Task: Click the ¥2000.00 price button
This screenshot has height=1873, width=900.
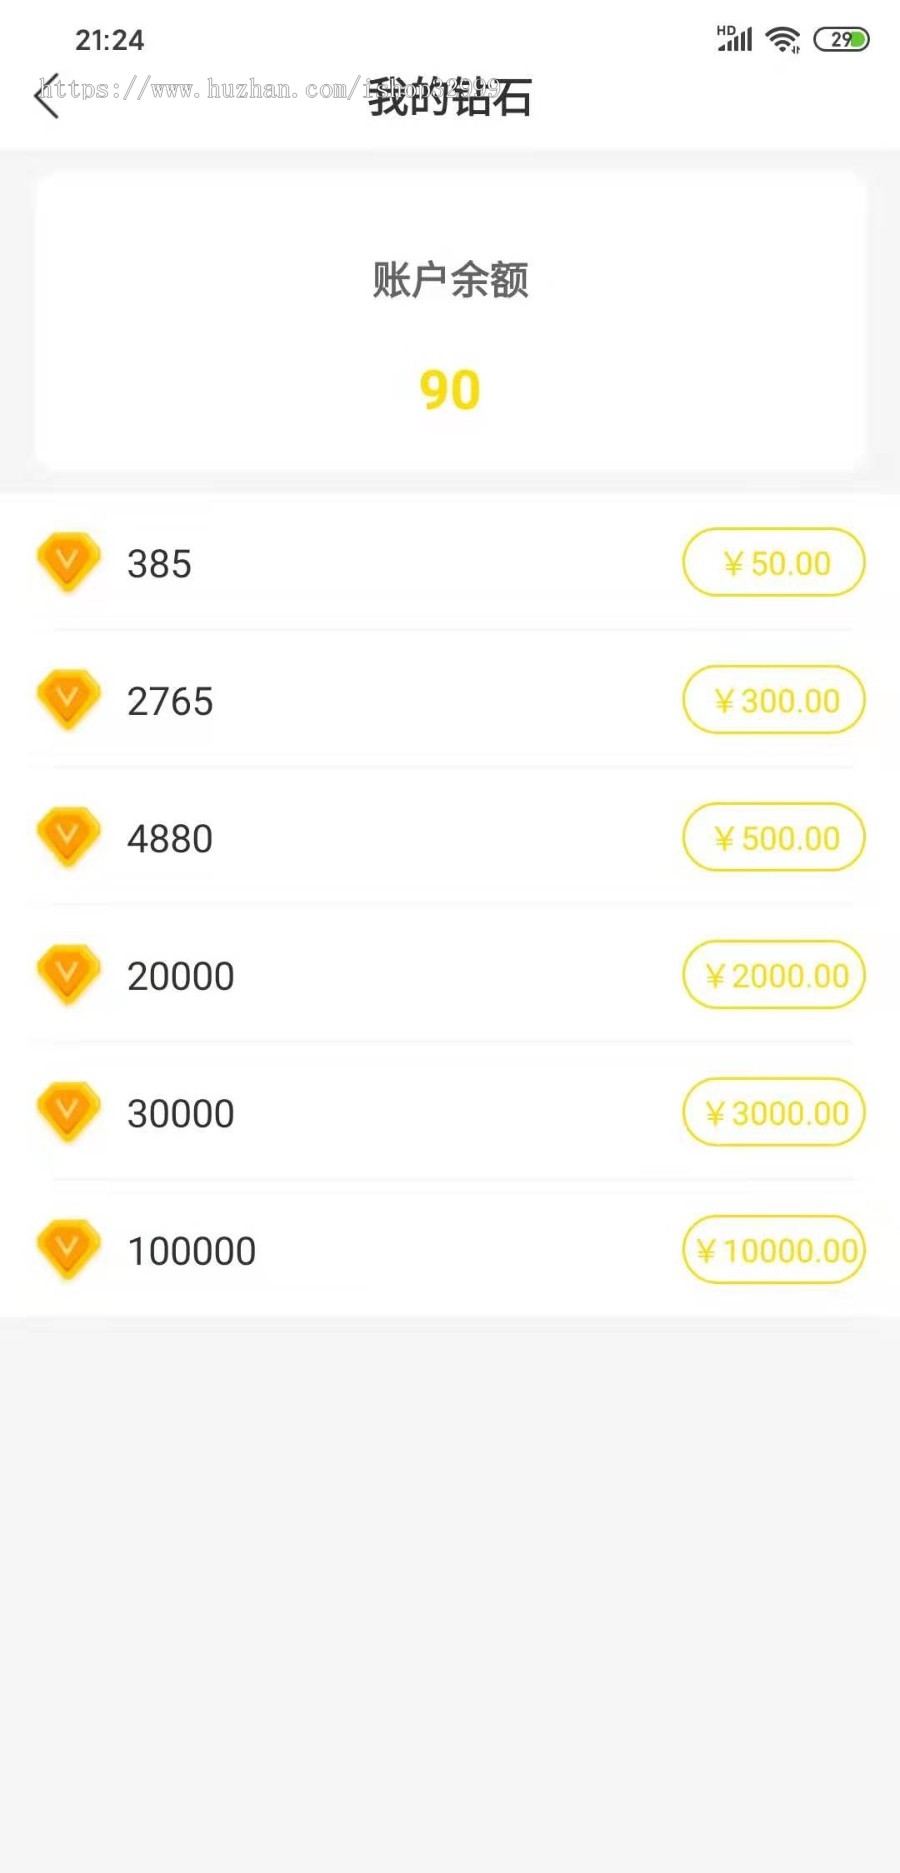Action: click(x=773, y=975)
